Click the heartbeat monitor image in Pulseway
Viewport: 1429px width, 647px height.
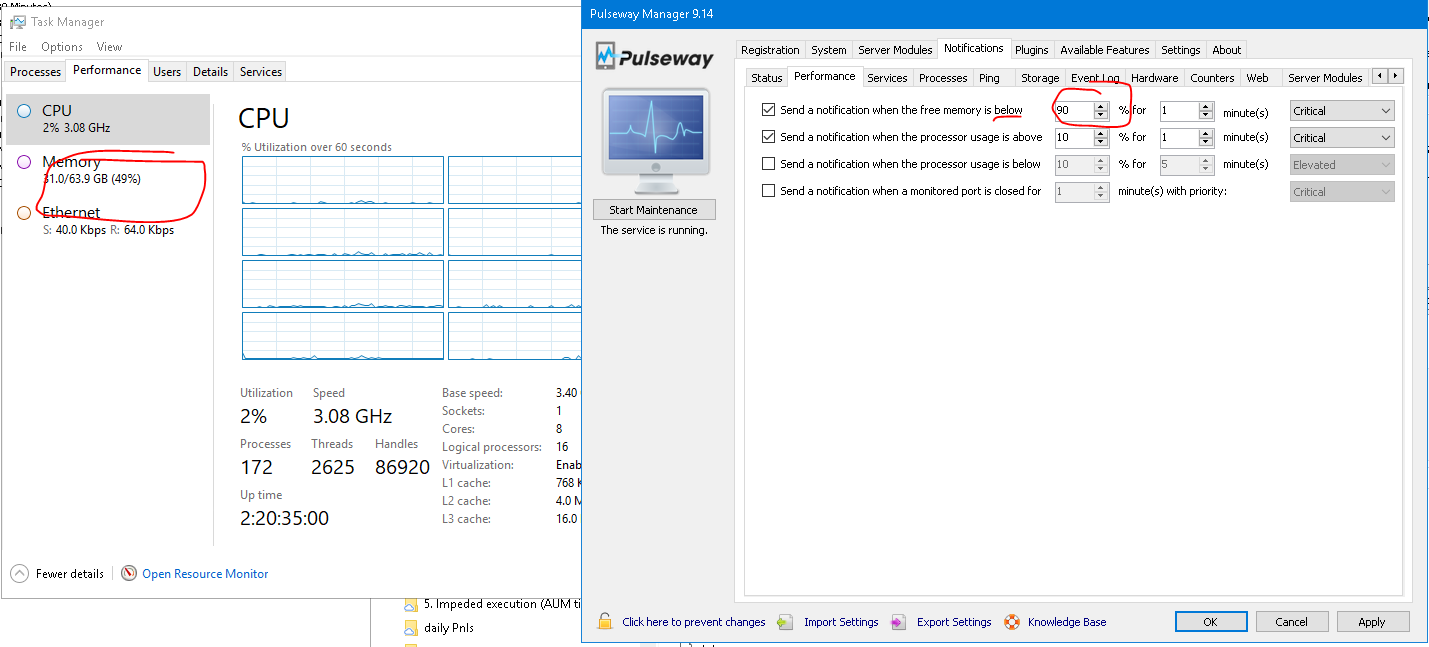pyautogui.click(x=655, y=140)
